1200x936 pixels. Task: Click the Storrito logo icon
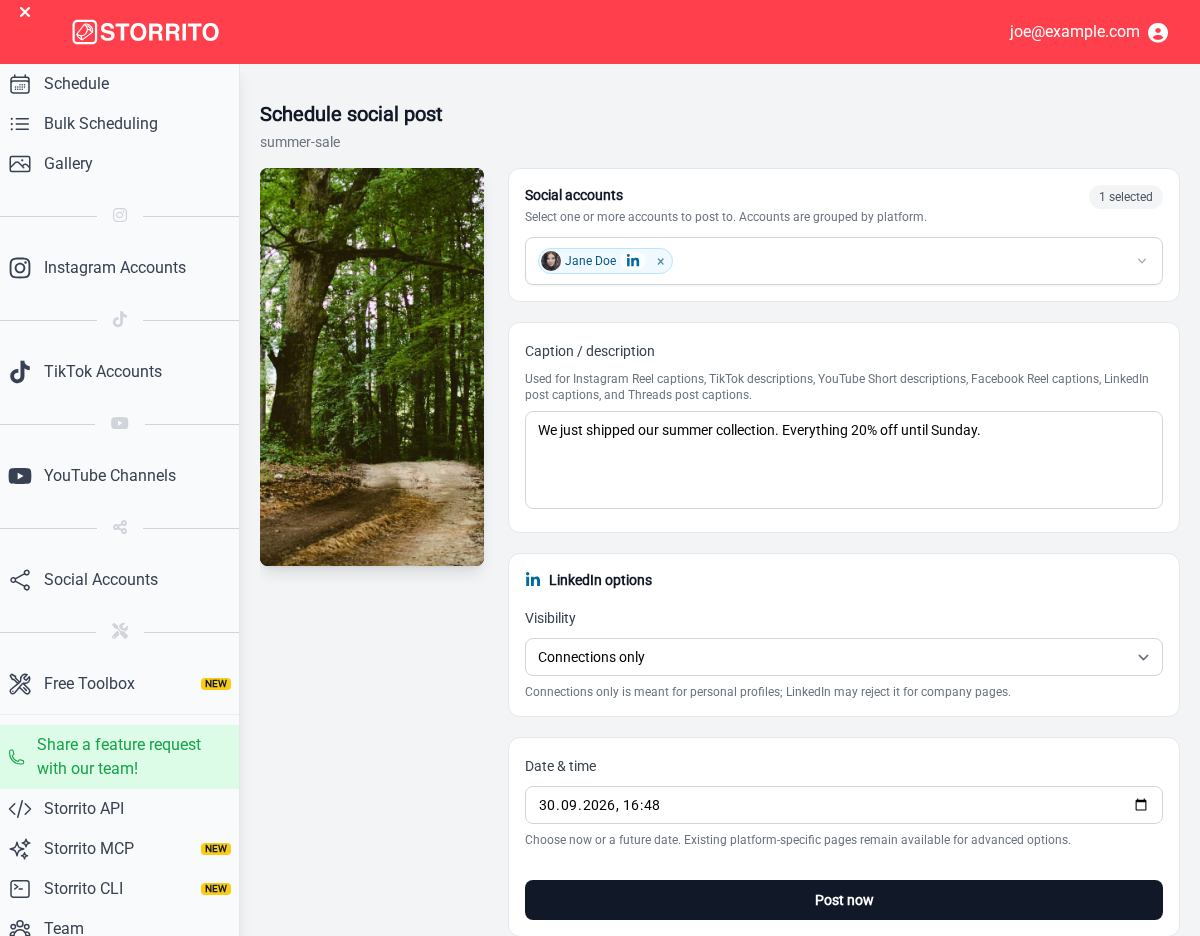pos(85,32)
